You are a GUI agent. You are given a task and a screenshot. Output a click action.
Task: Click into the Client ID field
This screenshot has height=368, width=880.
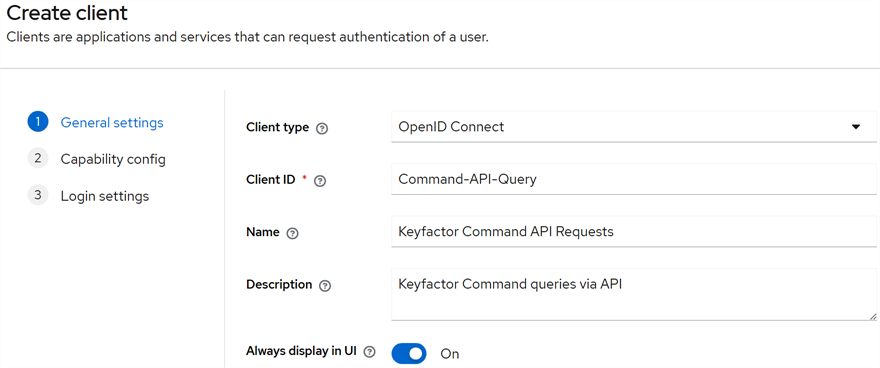634,179
